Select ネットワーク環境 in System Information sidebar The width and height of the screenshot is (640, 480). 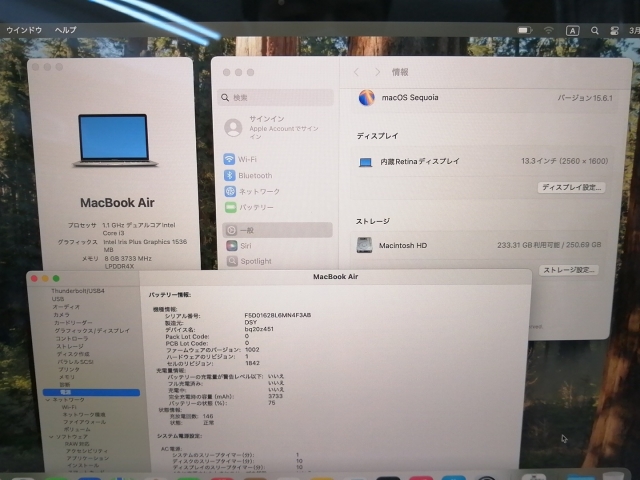click(84, 414)
